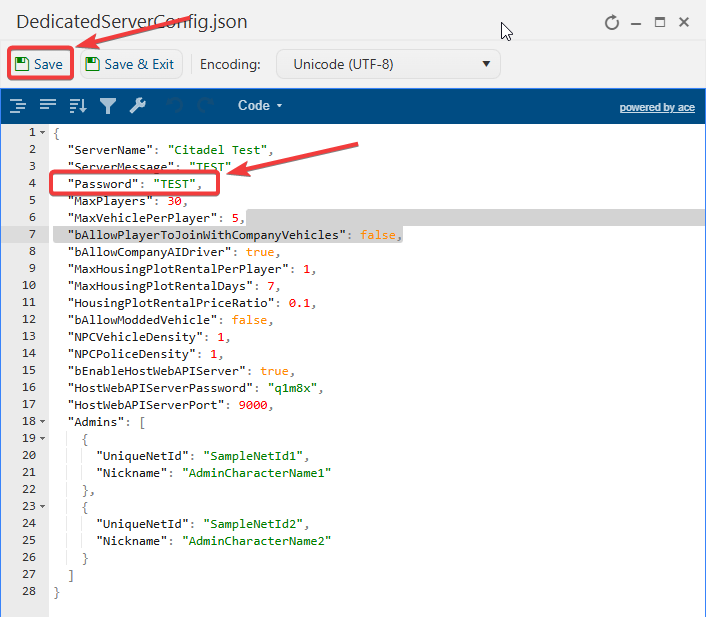Click the "MaxPlayers" key on line 5

(x=110, y=201)
